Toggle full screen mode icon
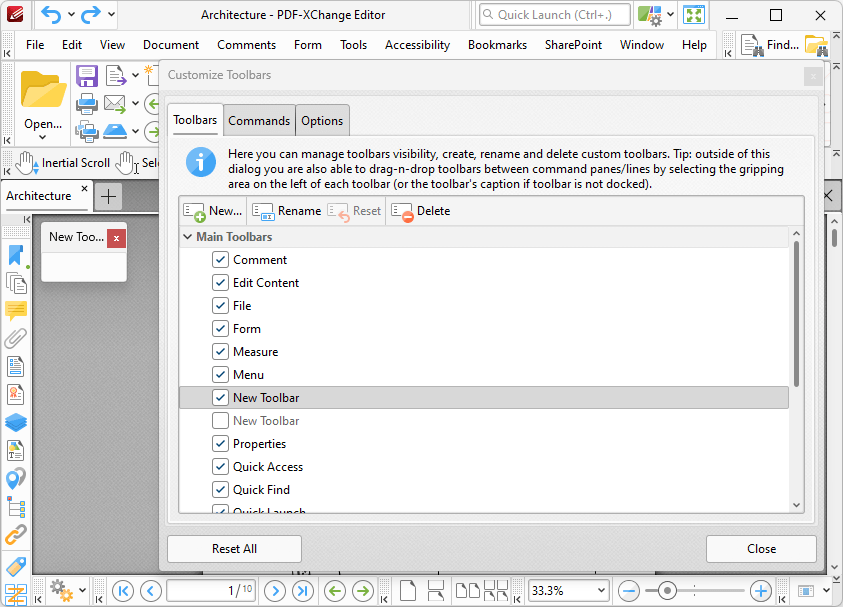The width and height of the screenshot is (843, 607). (694, 15)
